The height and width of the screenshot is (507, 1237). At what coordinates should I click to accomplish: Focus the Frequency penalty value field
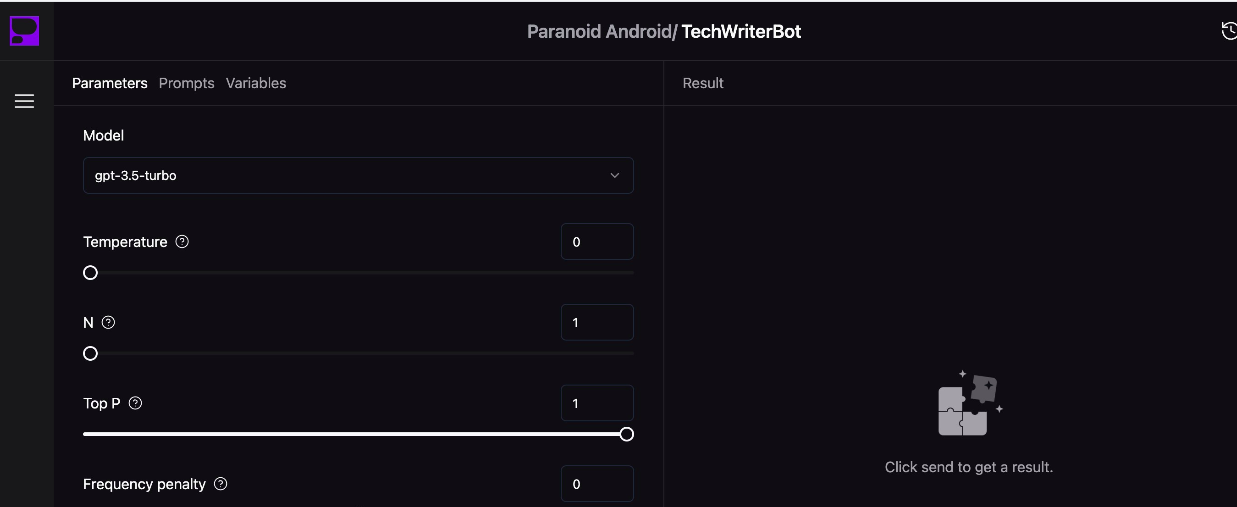click(597, 484)
